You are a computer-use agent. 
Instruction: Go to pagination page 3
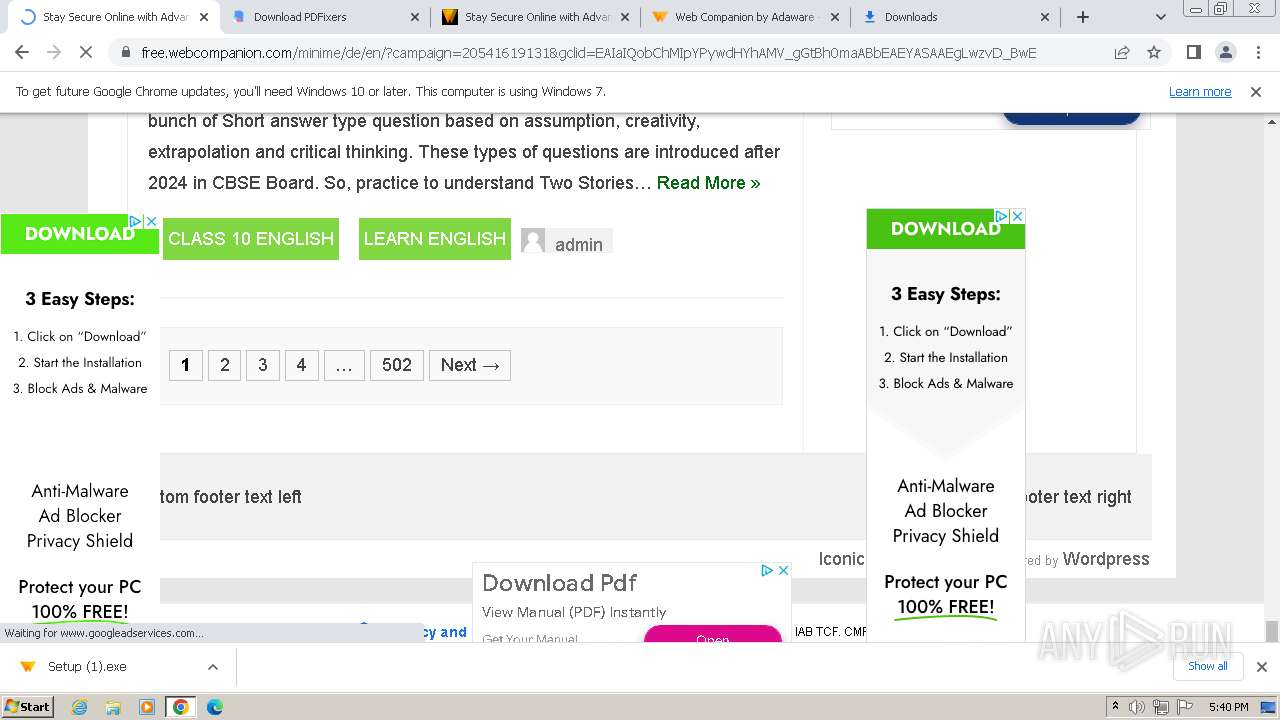pos(263,365)
